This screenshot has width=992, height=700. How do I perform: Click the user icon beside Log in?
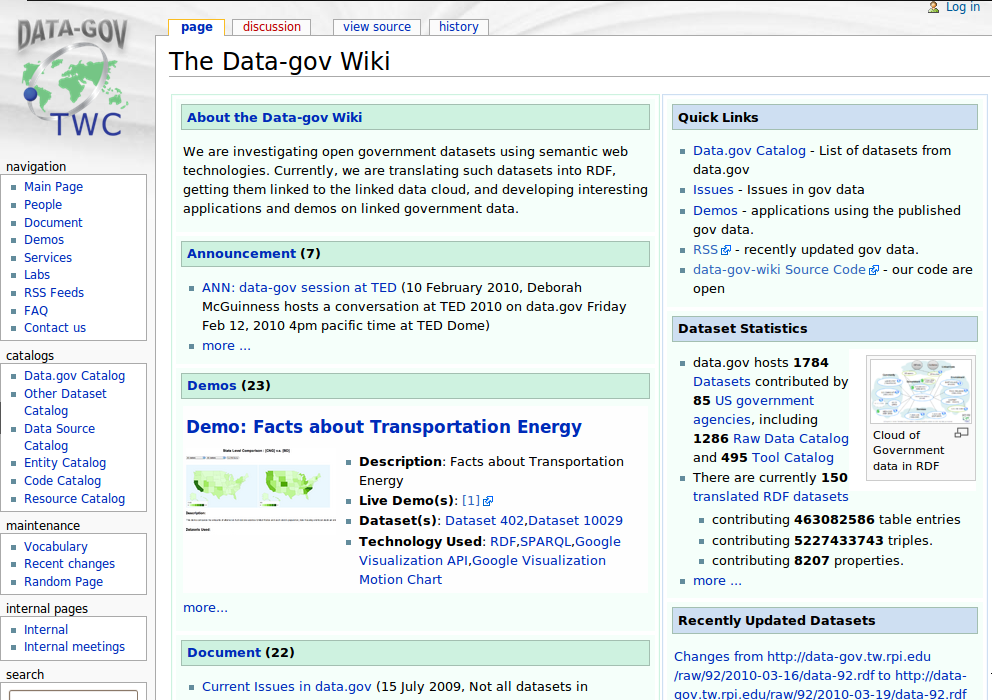click(x=933, y=7)
